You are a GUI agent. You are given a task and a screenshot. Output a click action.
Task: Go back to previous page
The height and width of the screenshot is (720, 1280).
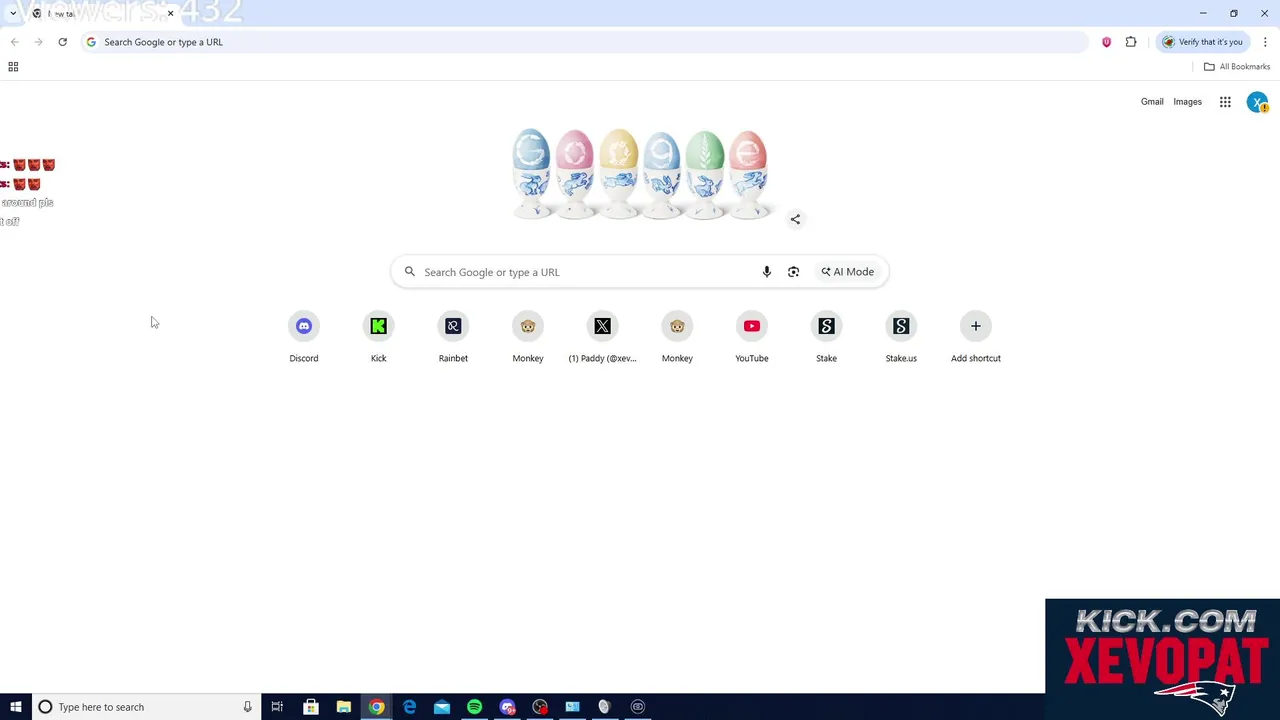(x=14, y=42)
